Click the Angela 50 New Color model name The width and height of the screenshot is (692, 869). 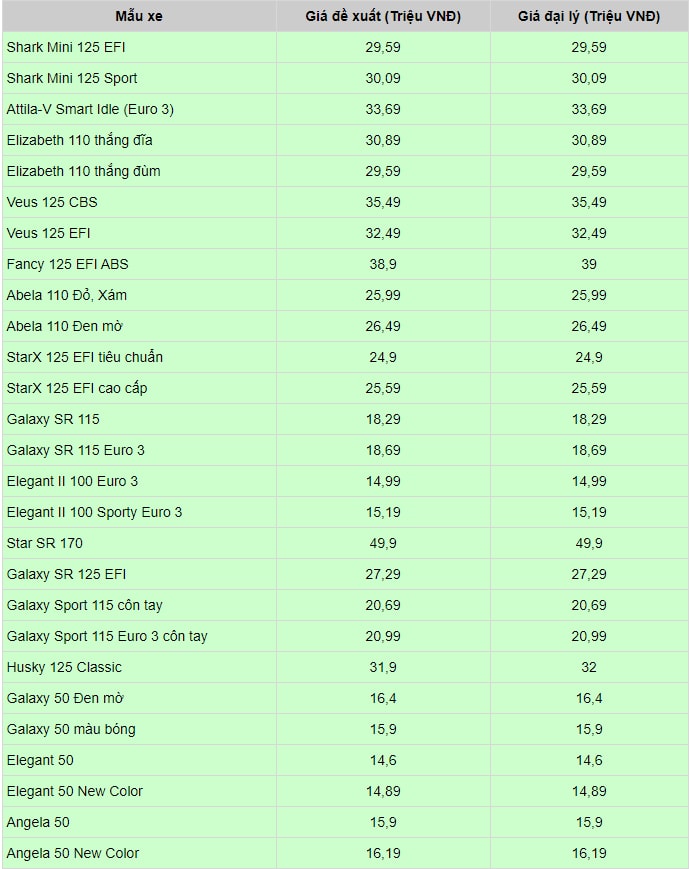point(73,853)
